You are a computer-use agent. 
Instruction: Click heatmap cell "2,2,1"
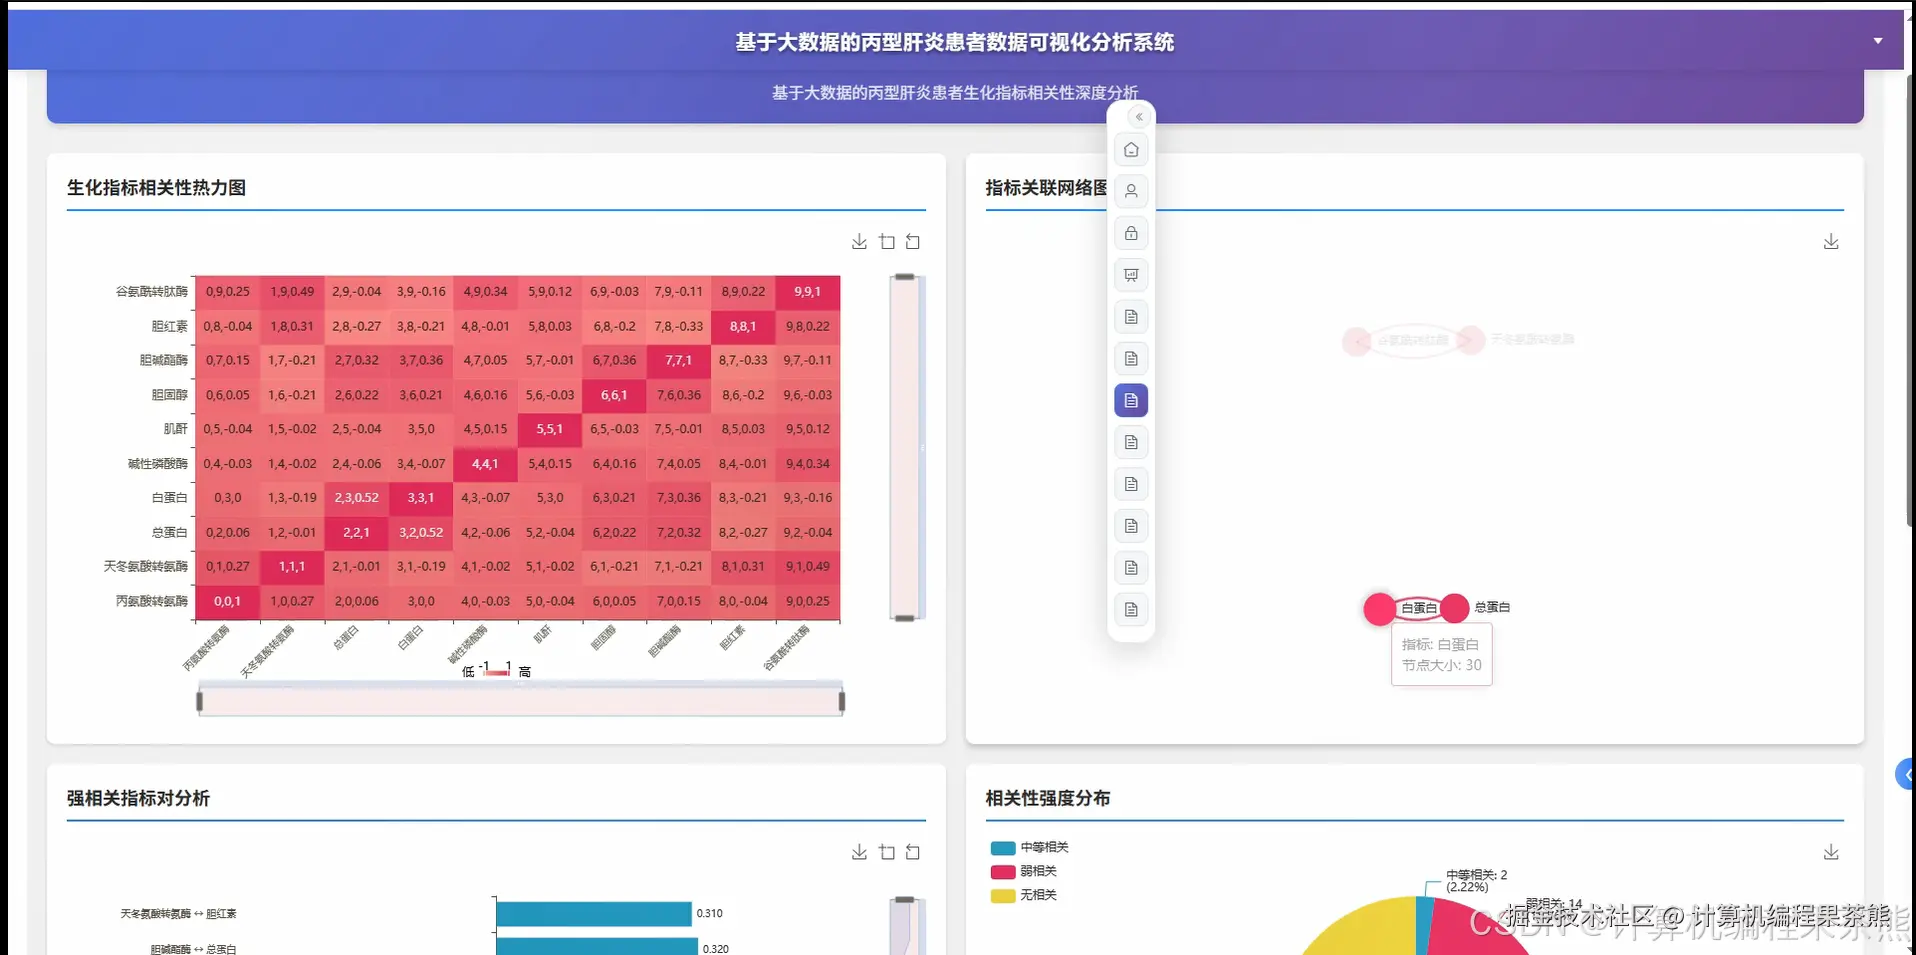tap(356, 532)
